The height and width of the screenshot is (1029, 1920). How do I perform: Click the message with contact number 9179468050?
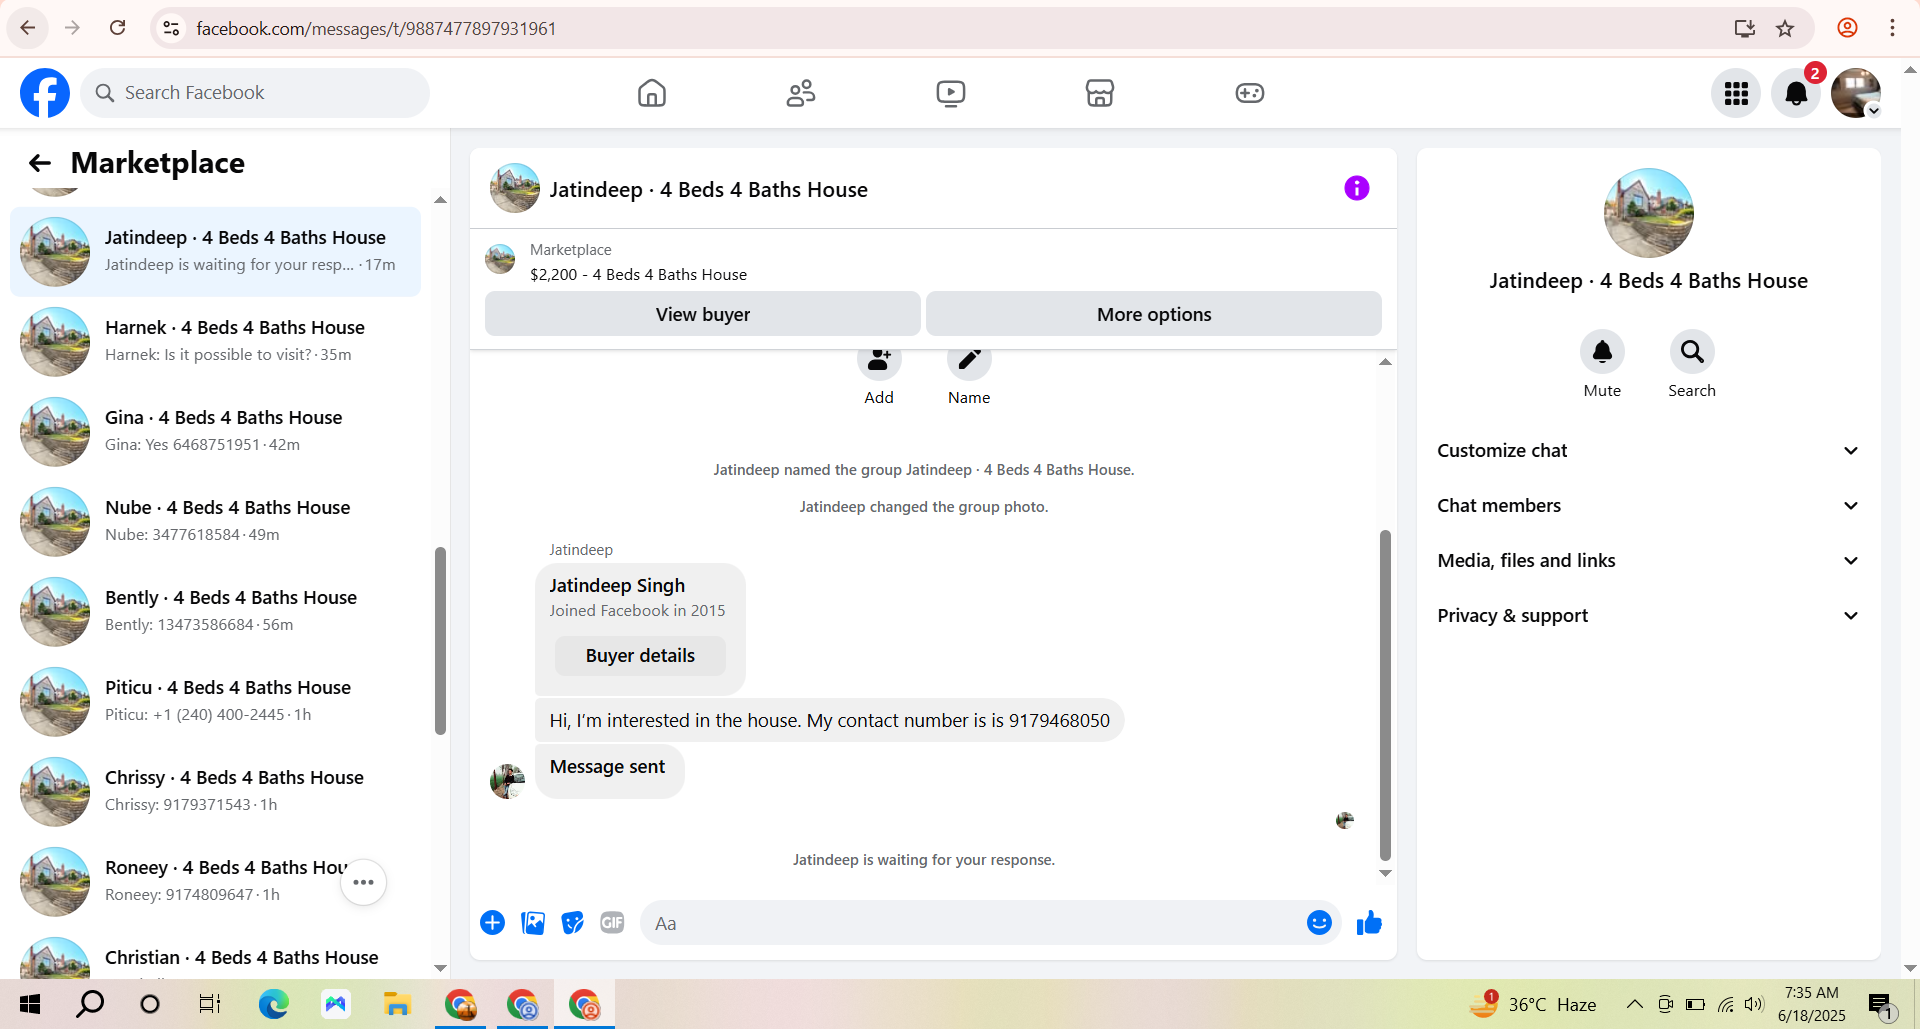point(829,720)
